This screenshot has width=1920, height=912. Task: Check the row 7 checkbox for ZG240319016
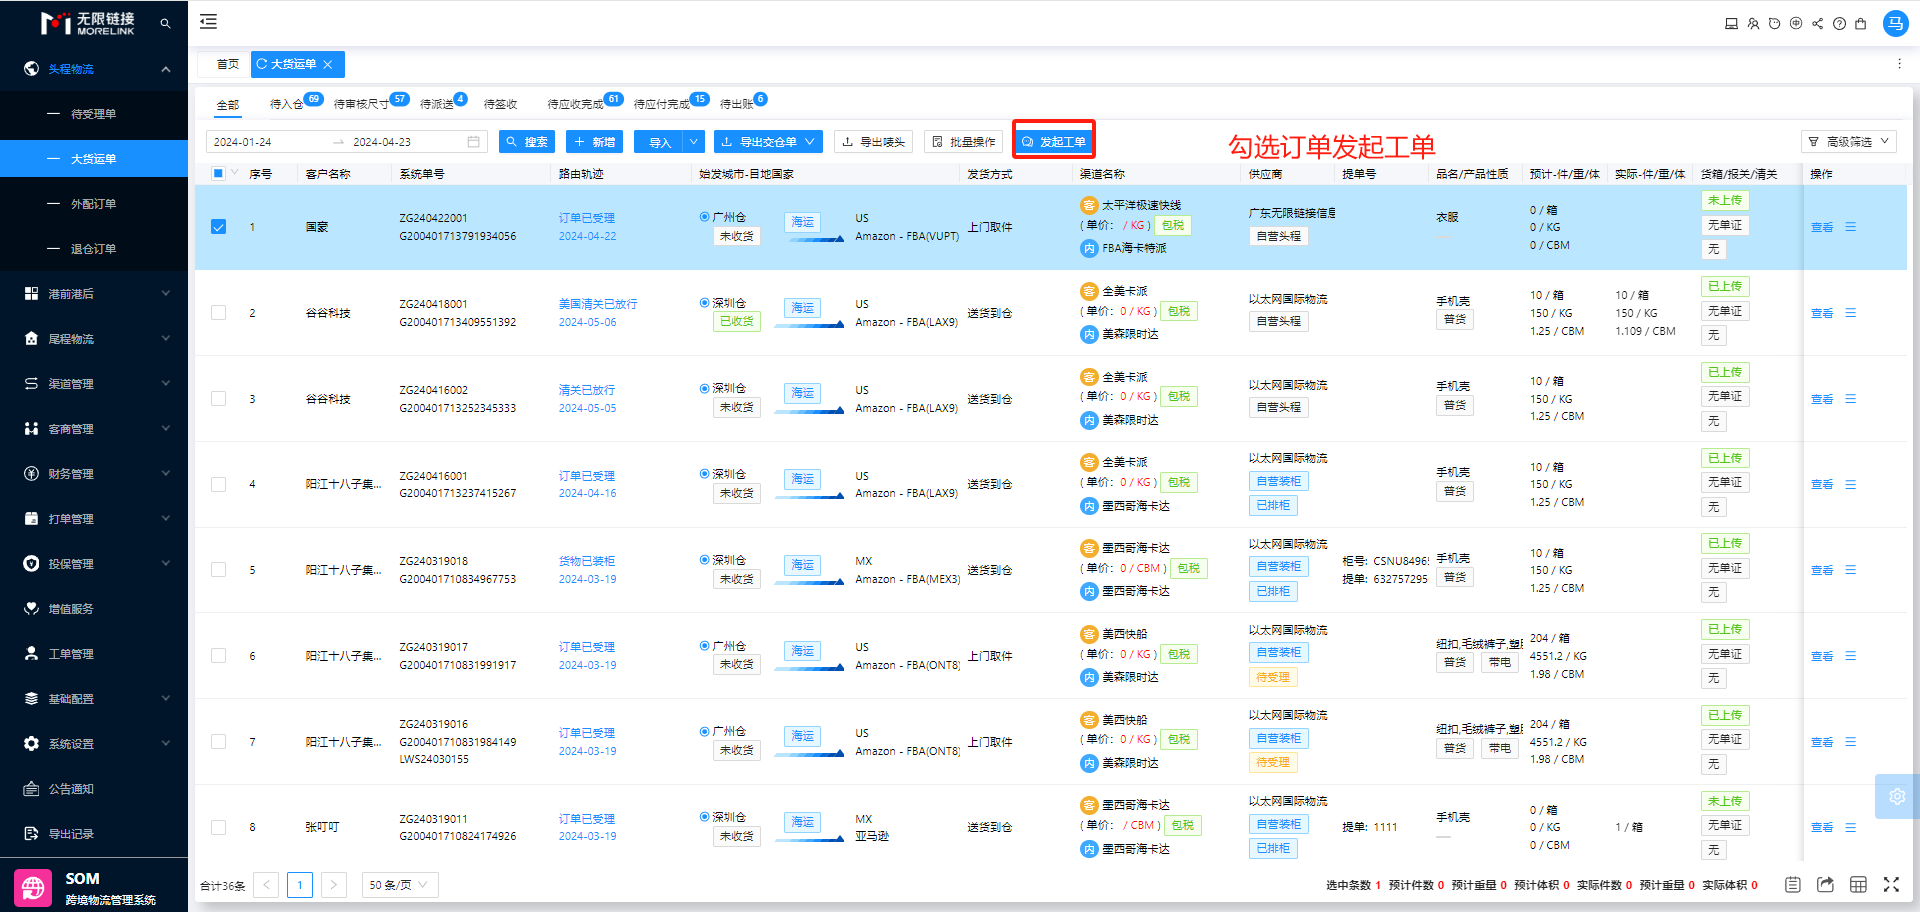(x=218, y=742)
